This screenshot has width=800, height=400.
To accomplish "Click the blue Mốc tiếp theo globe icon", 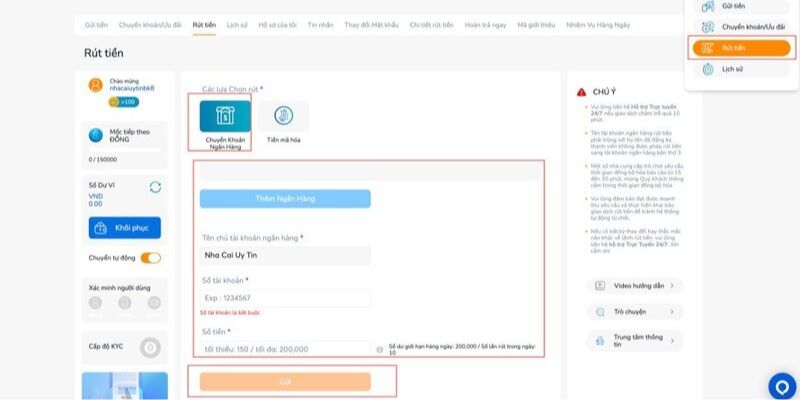I will coord(95,135).
